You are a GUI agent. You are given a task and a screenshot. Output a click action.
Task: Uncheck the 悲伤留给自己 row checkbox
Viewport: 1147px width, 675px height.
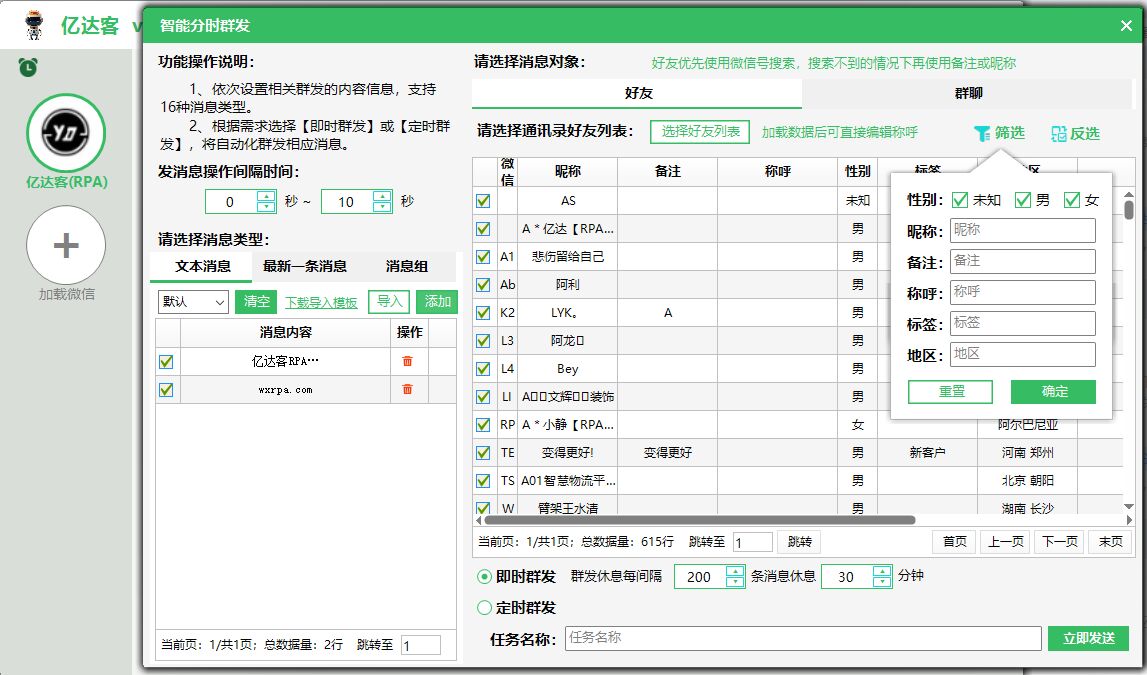[x=483, y=257]
